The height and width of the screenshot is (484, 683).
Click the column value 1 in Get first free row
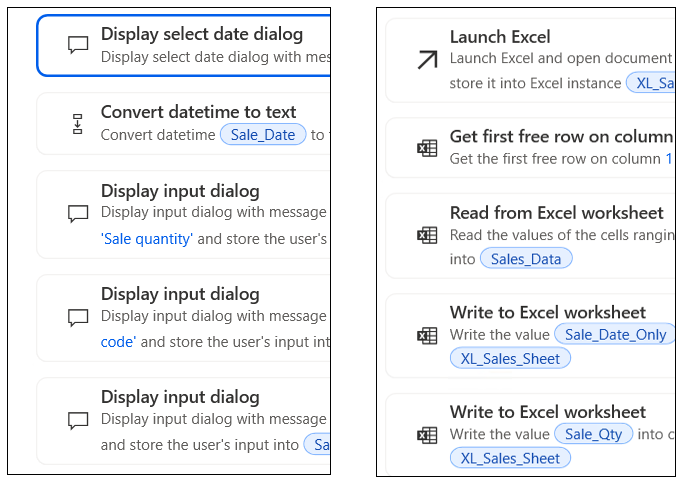click(669, 159)
